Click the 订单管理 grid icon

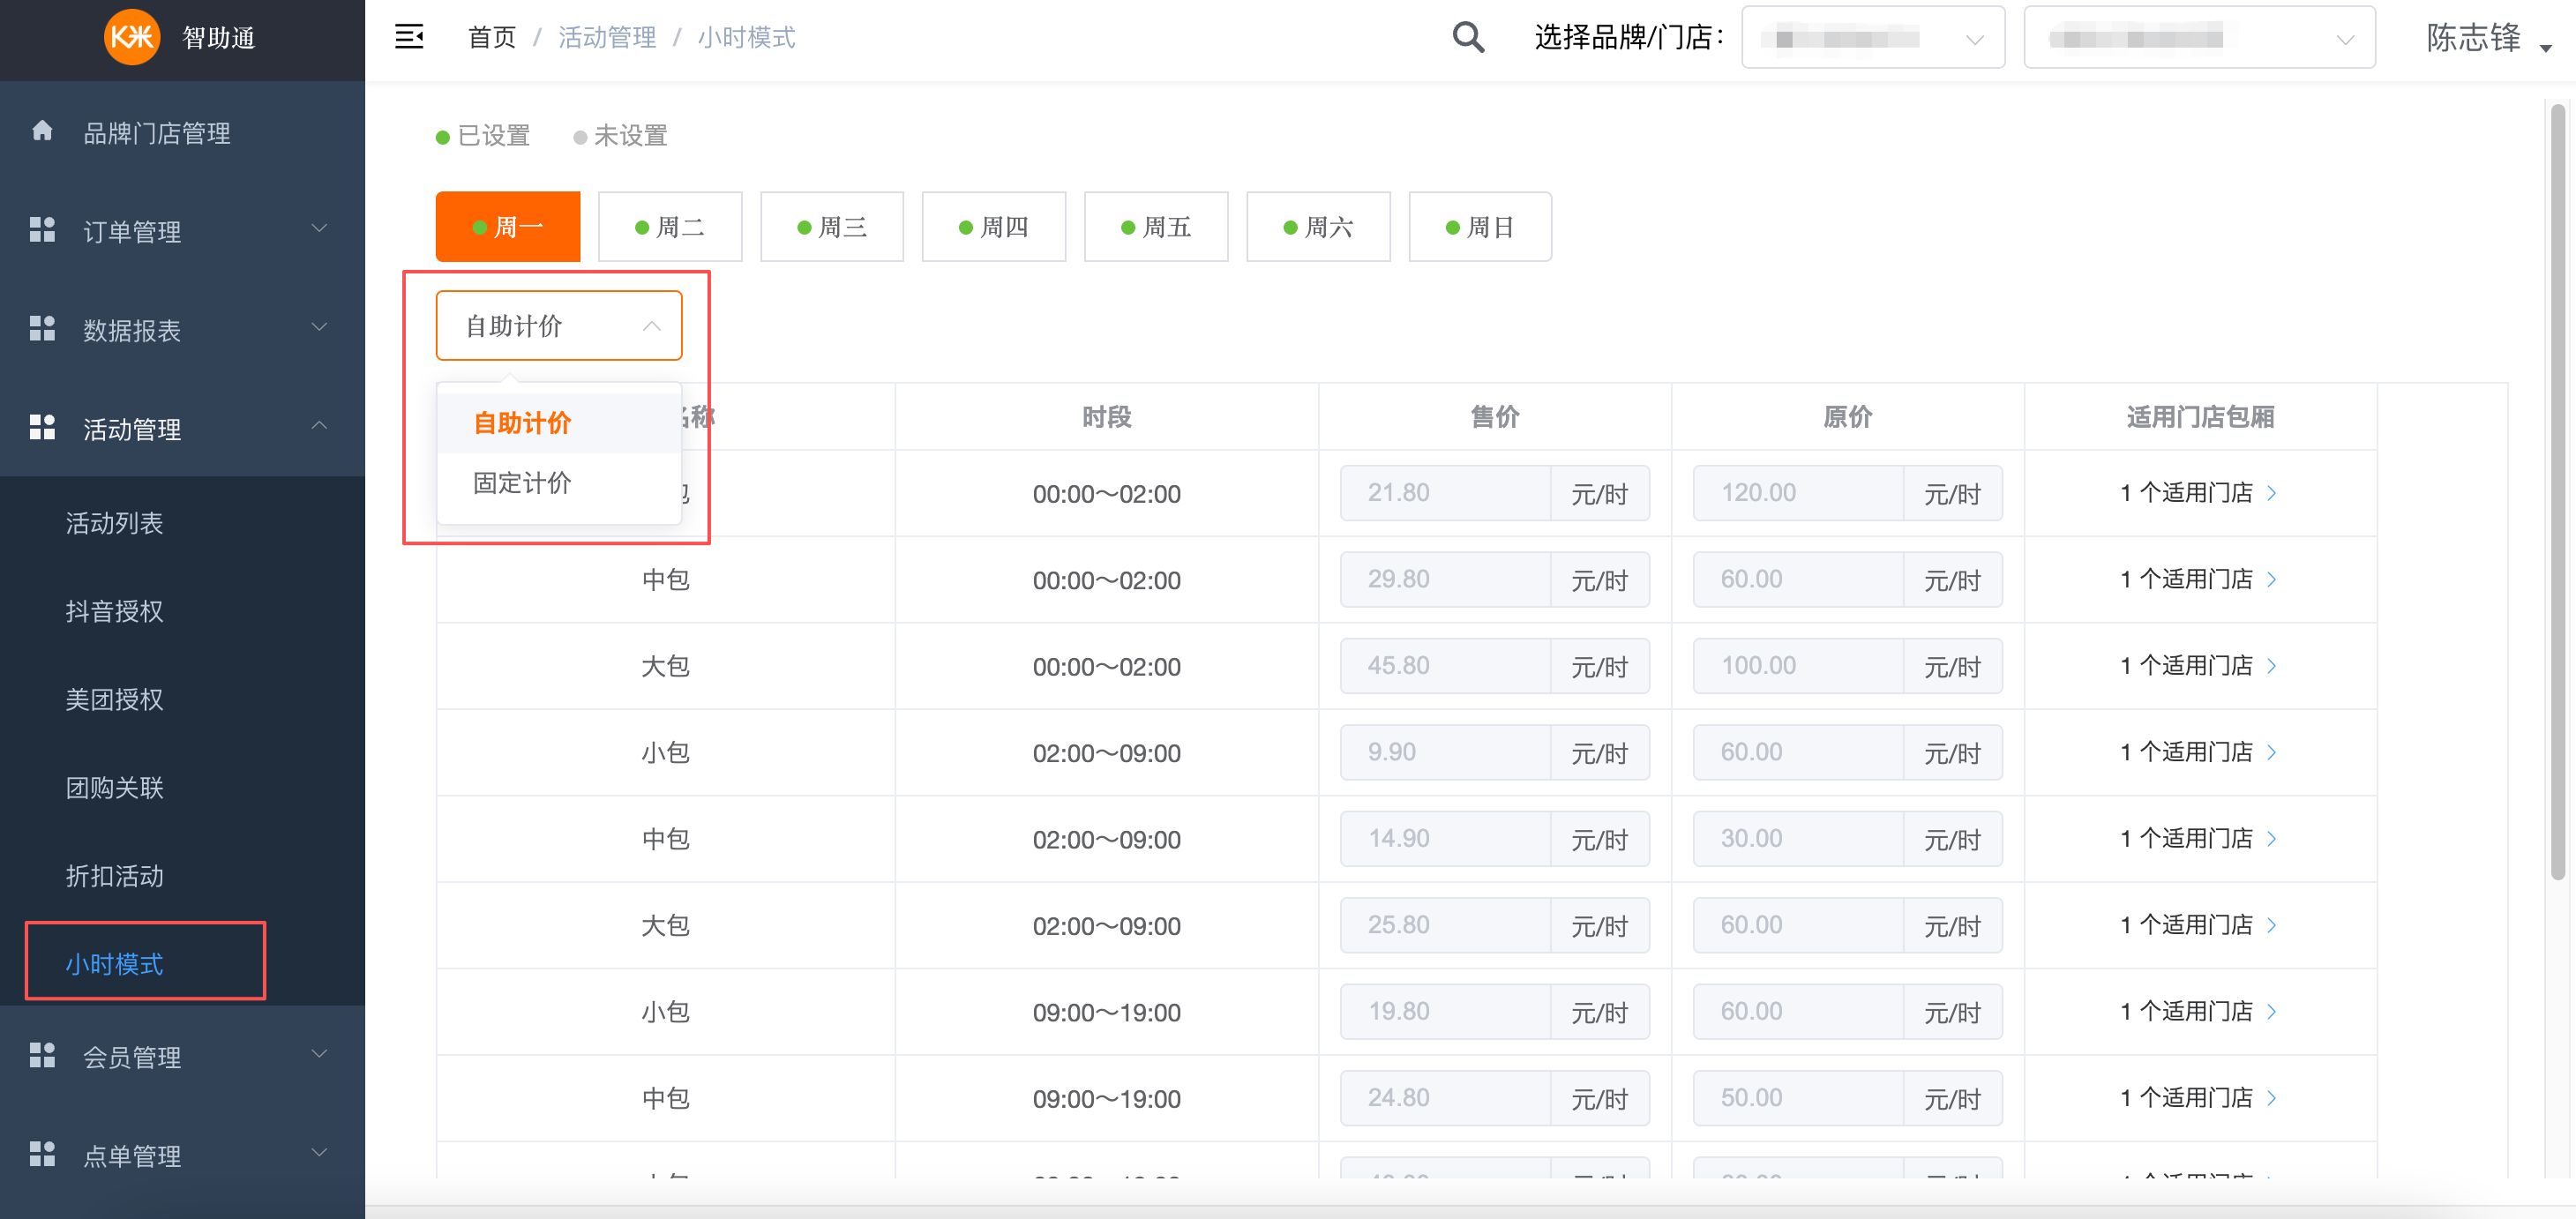click(x=42, y=230)
